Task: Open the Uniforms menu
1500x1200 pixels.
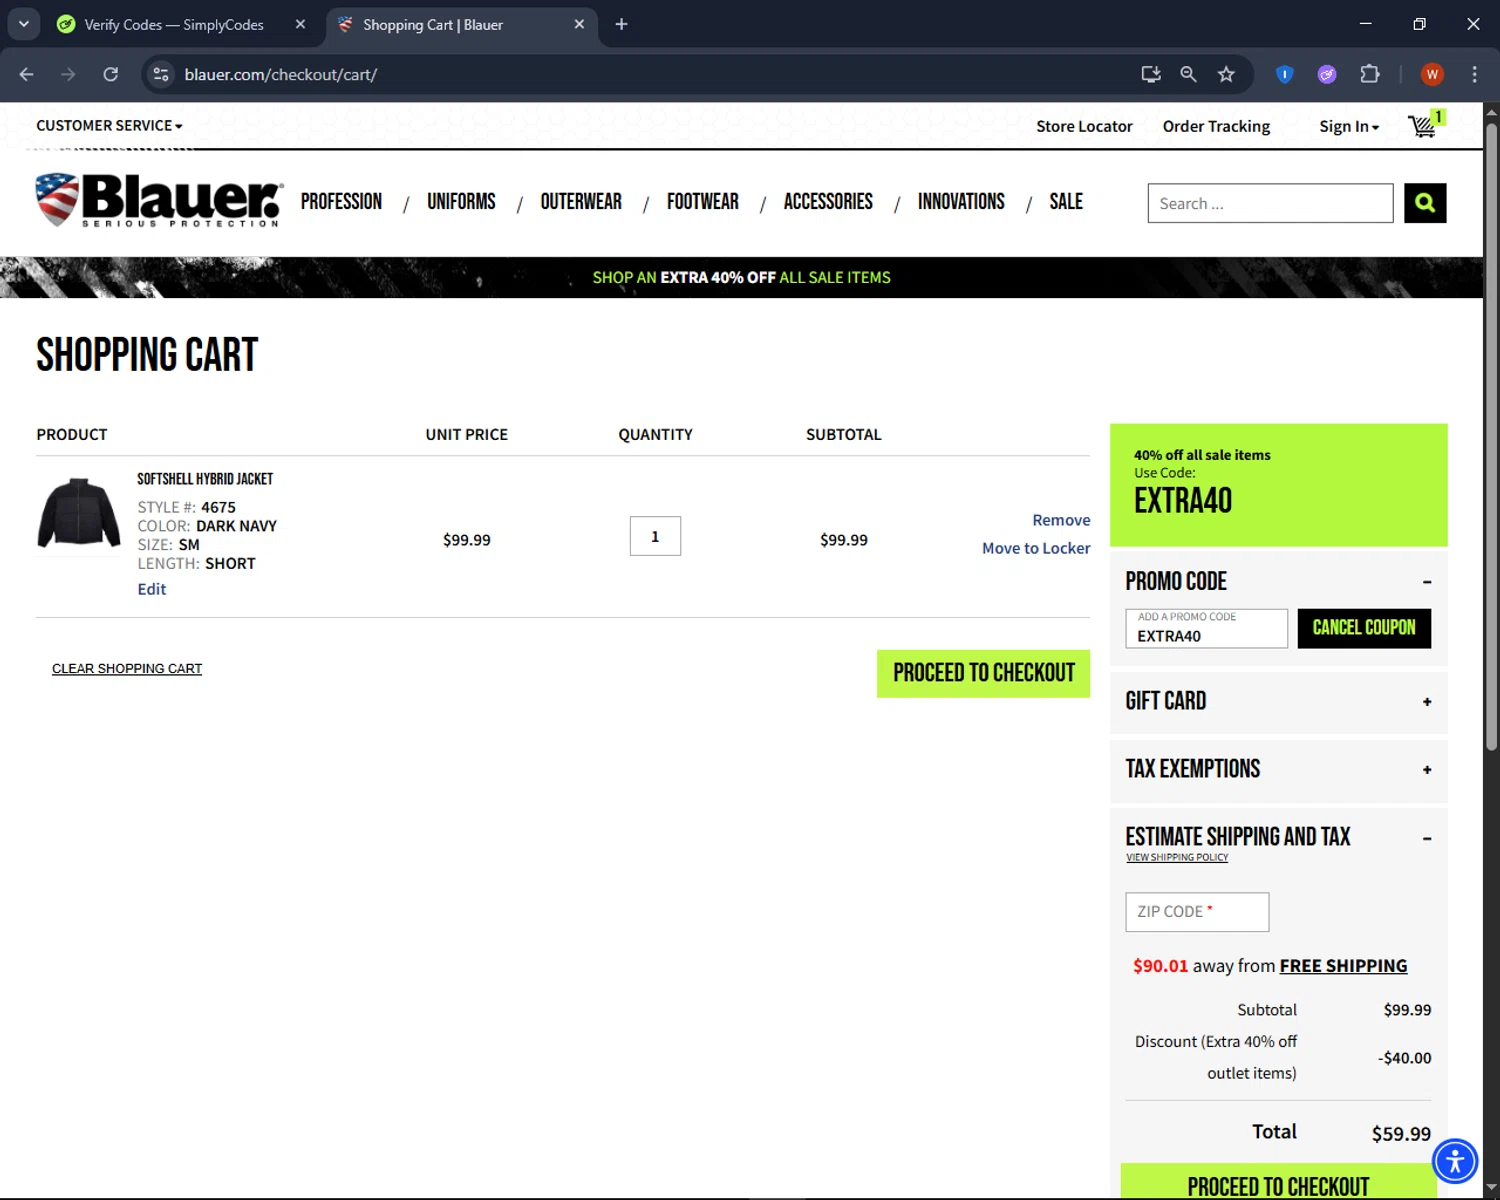Action: (461, 201)
